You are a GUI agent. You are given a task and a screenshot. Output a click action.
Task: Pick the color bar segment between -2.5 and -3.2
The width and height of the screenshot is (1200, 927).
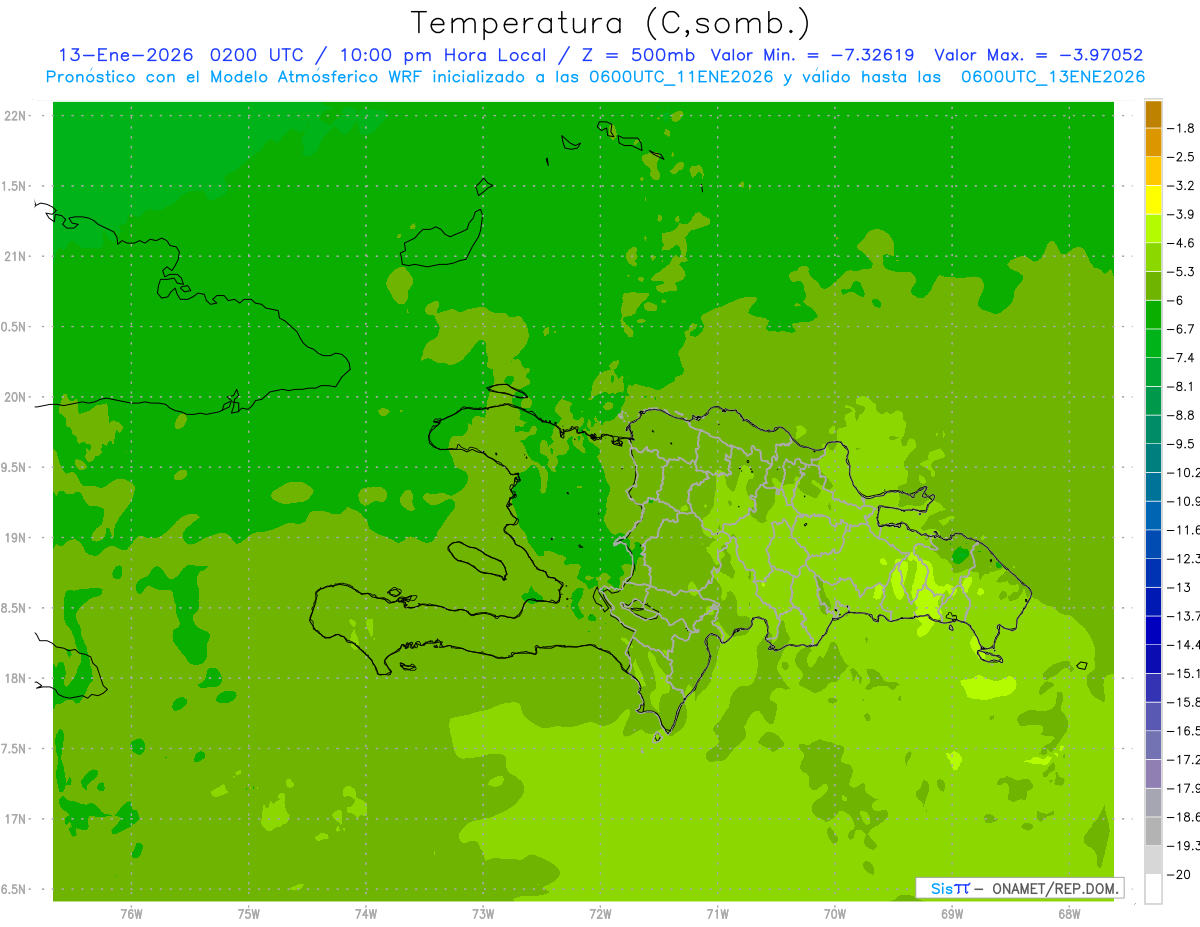pyautogui.click(x=1153, y=171)
